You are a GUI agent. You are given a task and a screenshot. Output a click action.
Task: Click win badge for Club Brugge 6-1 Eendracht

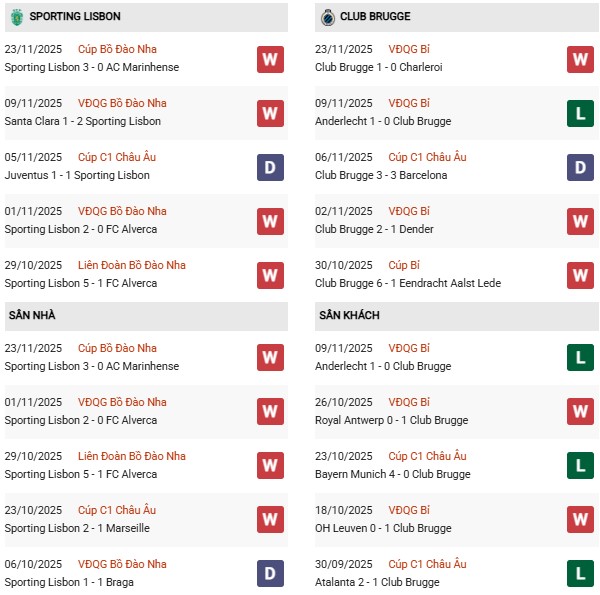click(x=580, y=275)
